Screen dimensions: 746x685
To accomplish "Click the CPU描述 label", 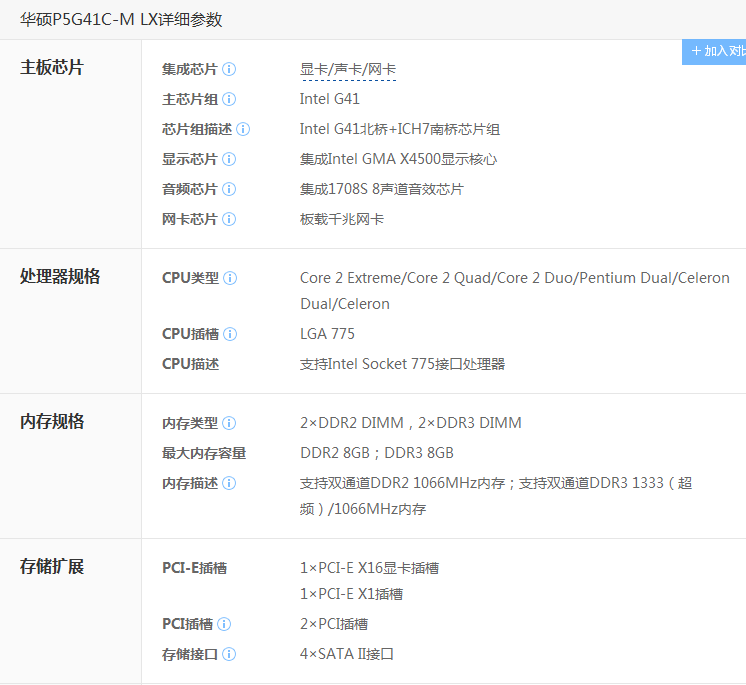I will pyautogui.click(x=190, y=364).
